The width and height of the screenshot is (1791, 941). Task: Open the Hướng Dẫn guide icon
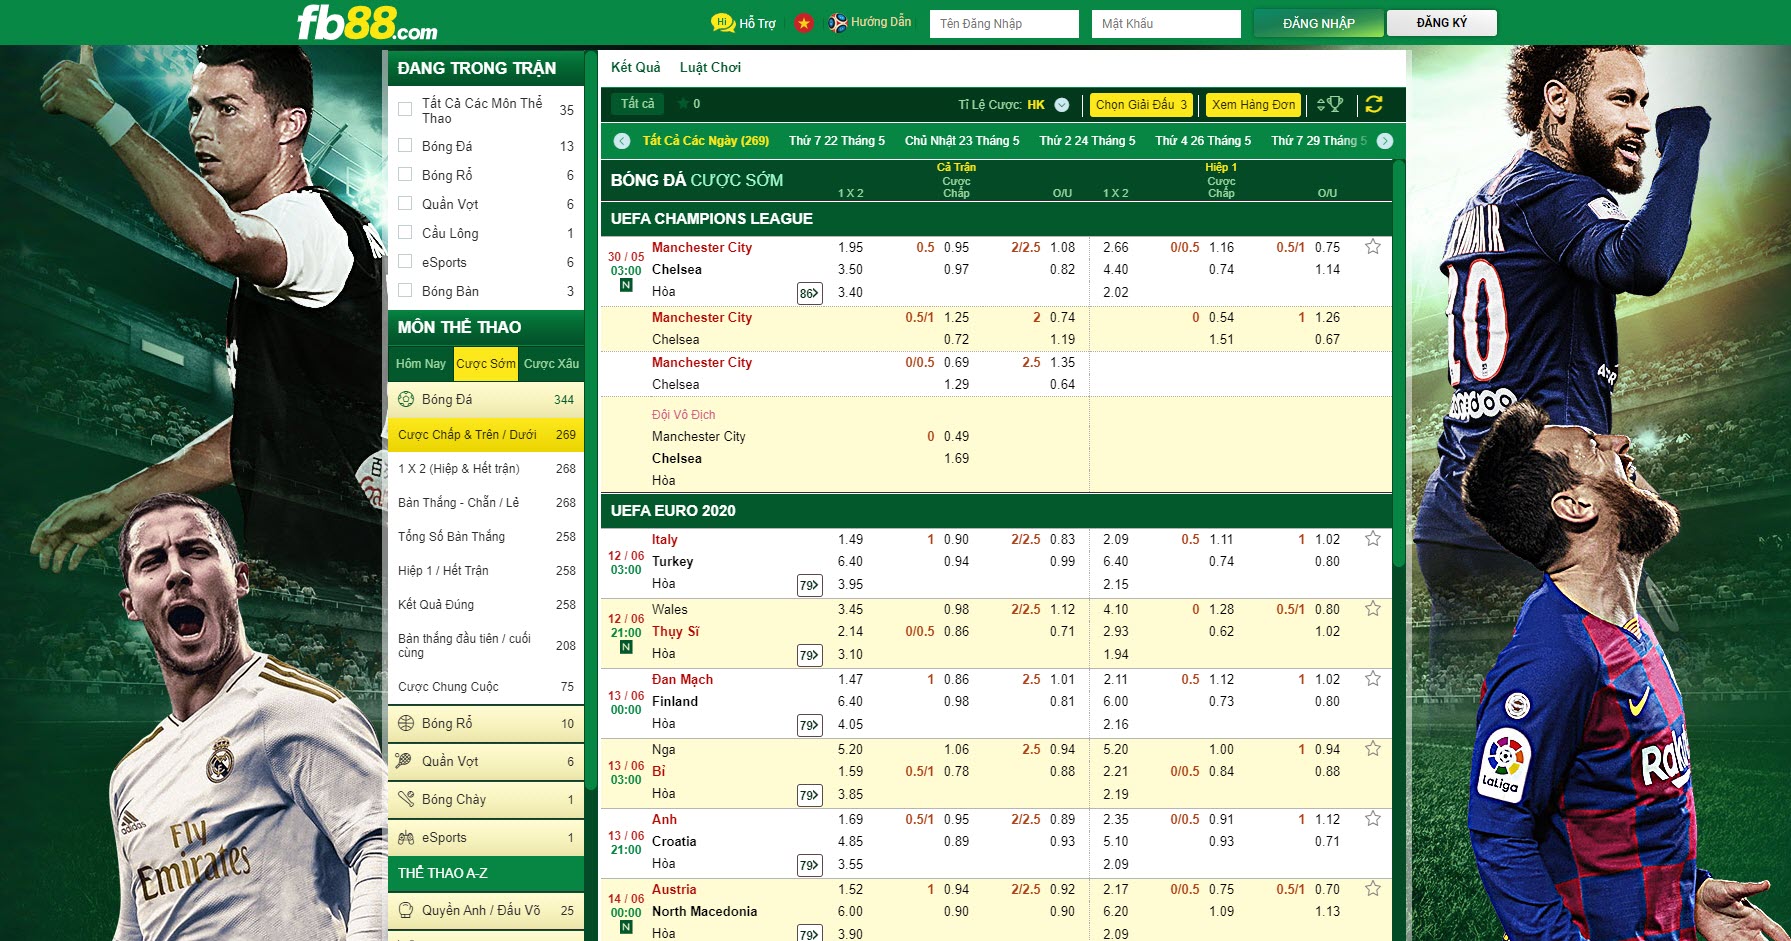pos(838,22)
